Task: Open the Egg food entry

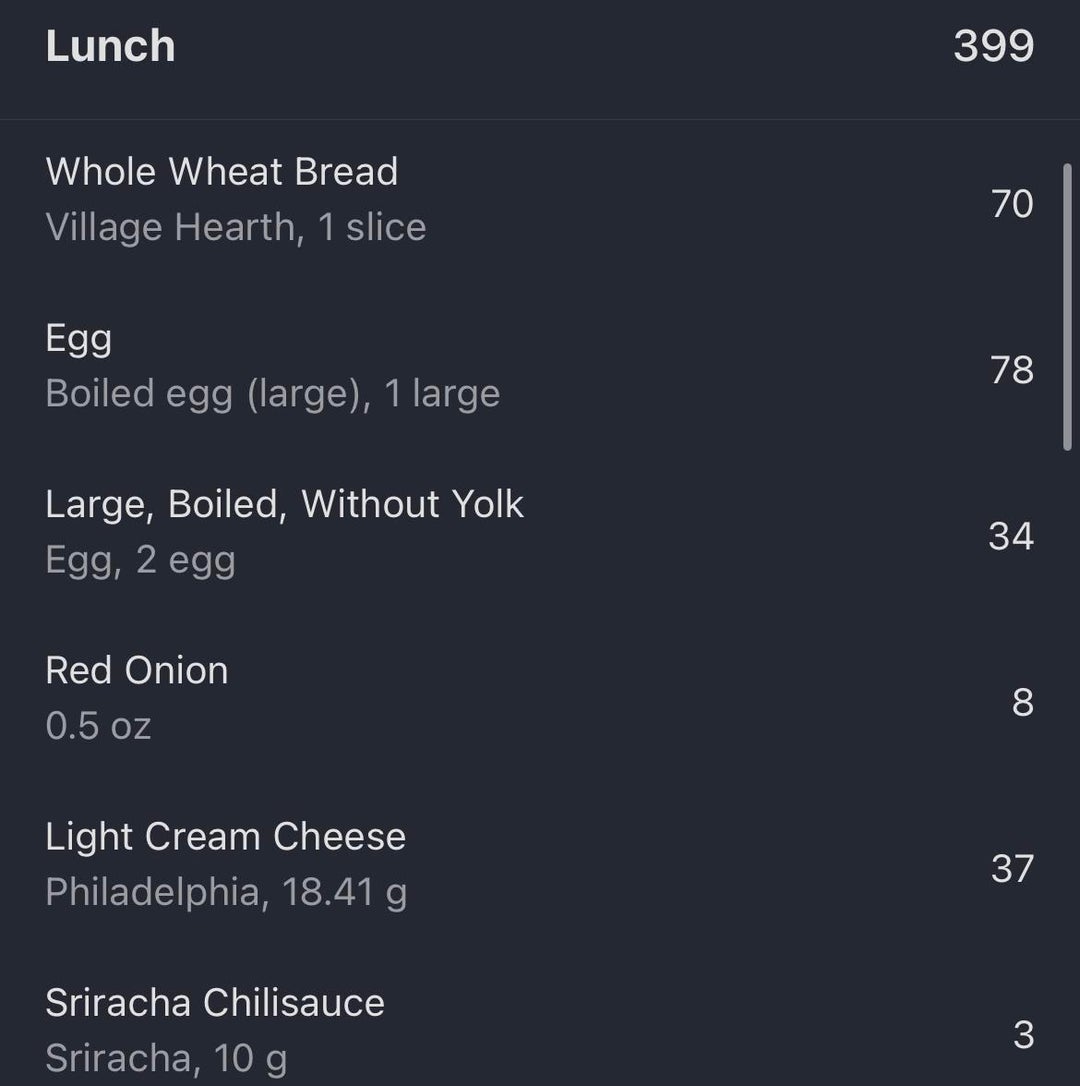Action: point(79,338)
